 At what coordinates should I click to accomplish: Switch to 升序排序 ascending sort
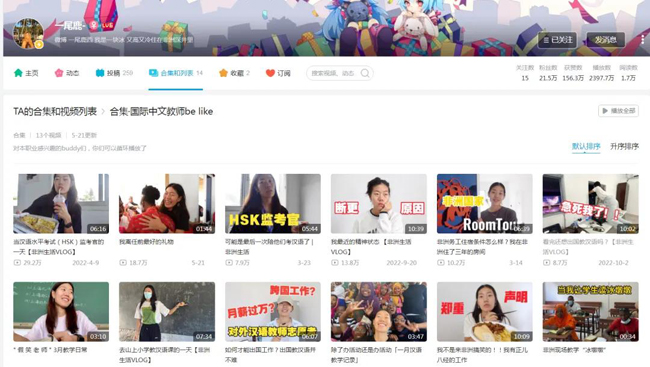pos(624,146)
